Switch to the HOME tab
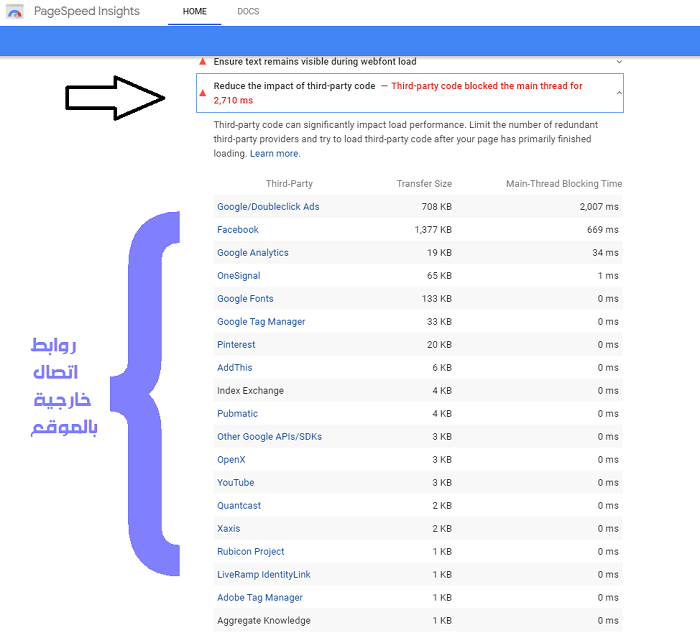 click(194, 12)
